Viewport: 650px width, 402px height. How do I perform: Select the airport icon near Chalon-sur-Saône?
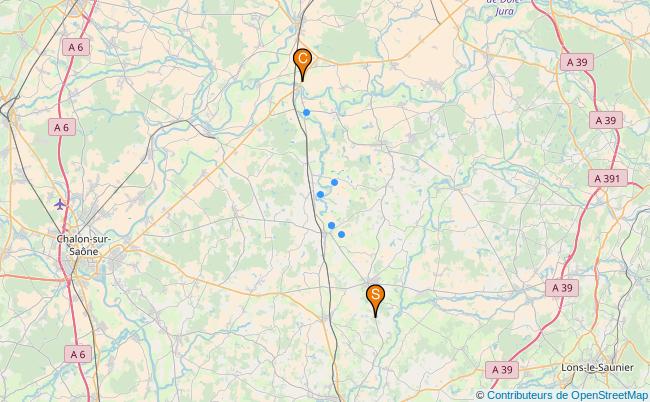click(60, 204)
